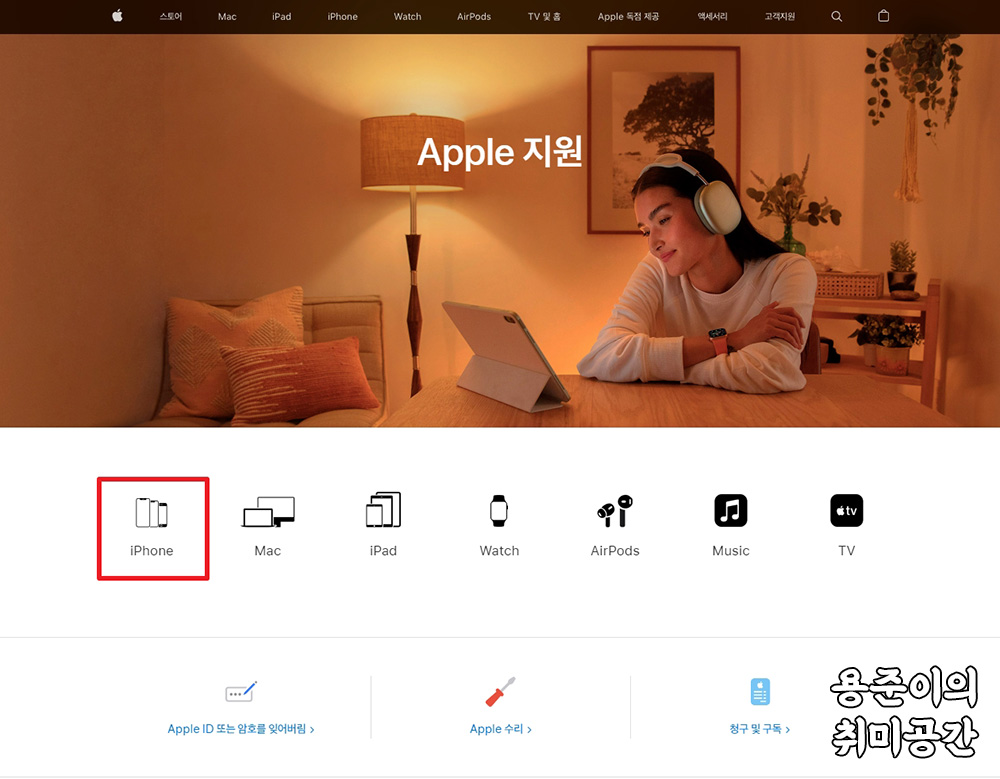
Task: Open the iPad menu in the top navigation
Action: [281, 17]
